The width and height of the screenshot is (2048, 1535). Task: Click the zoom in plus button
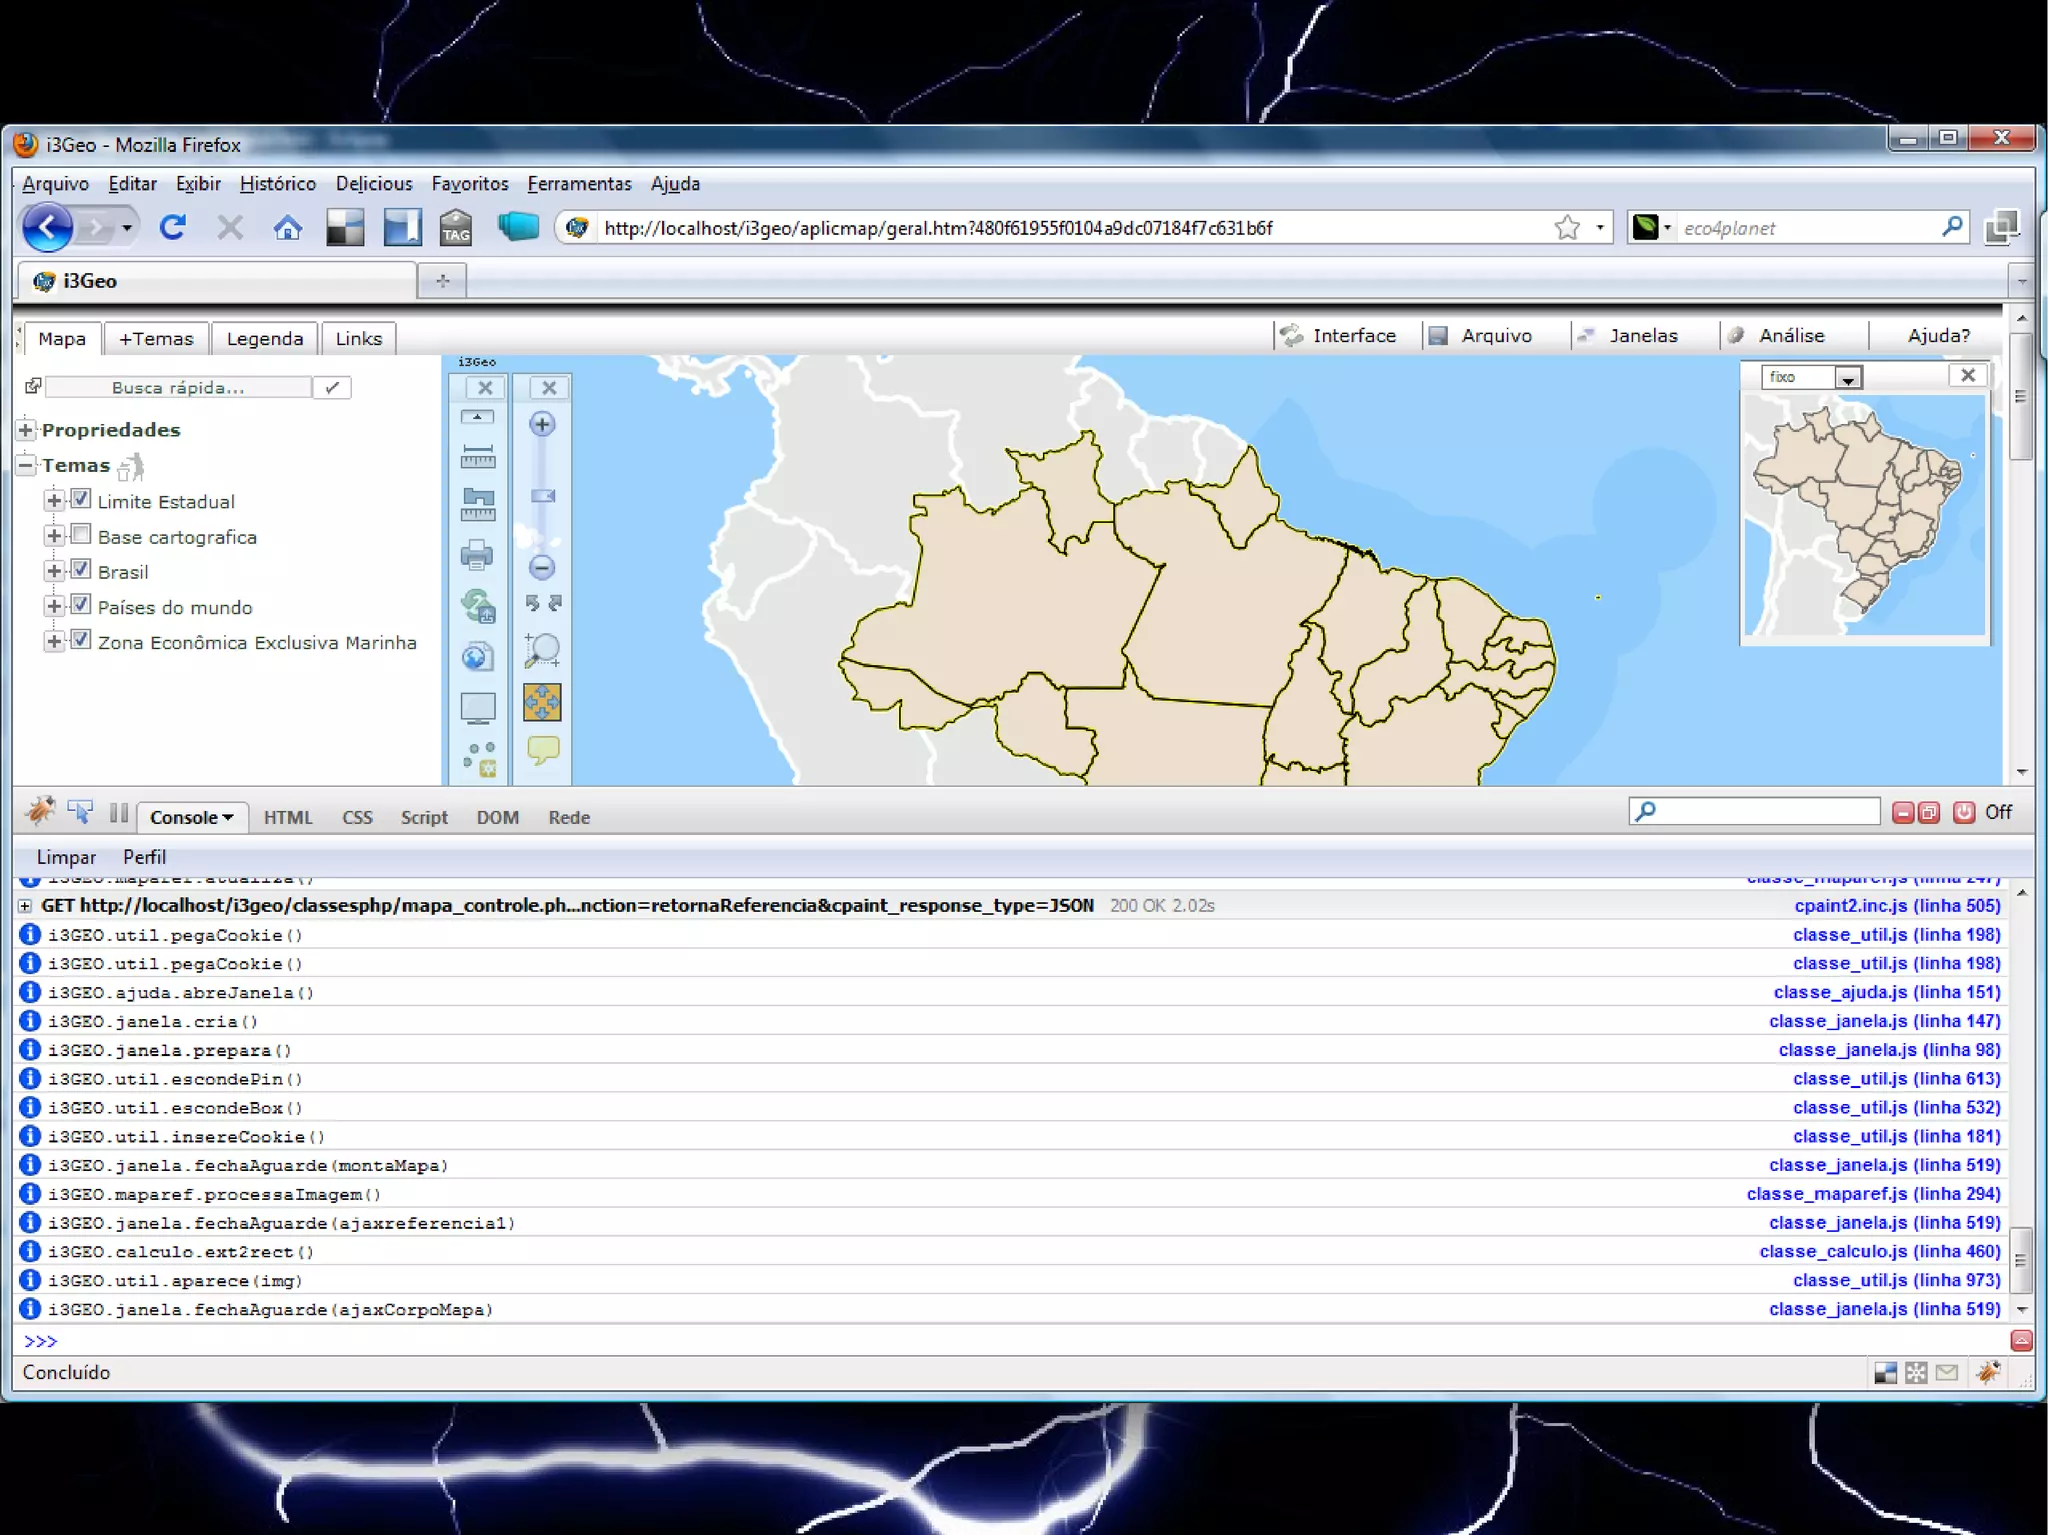[542, 424]
